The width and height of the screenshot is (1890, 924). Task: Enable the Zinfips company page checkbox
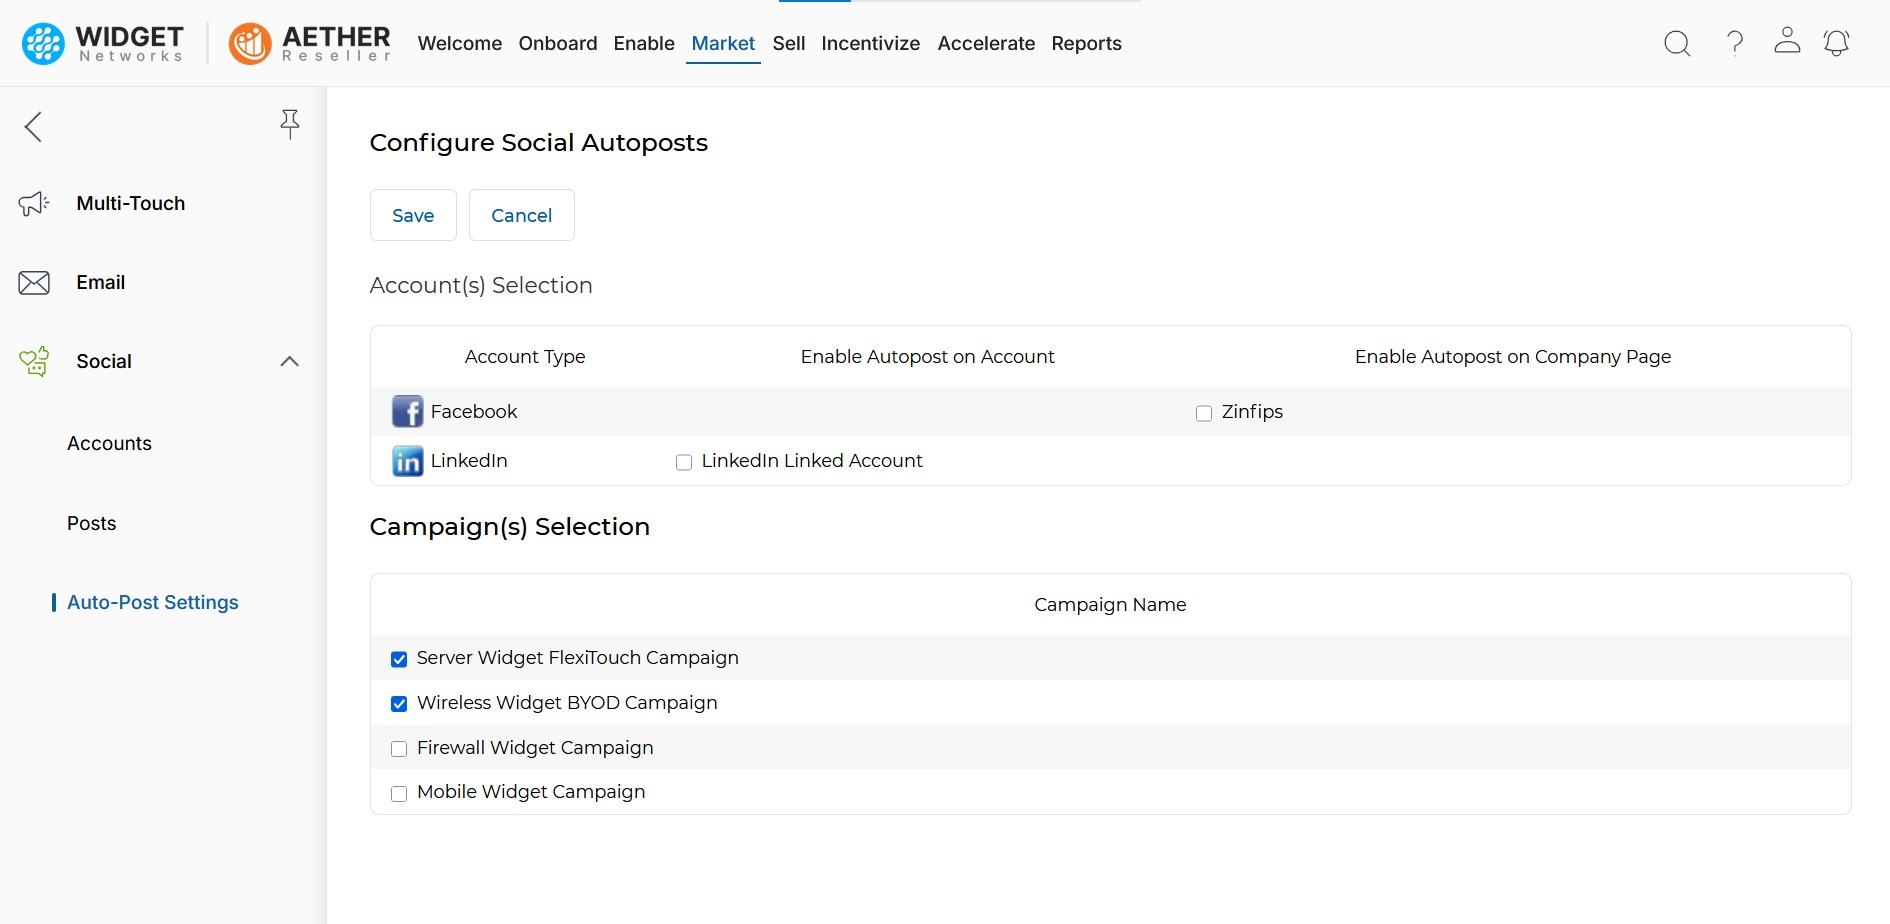pos(1204,413)
